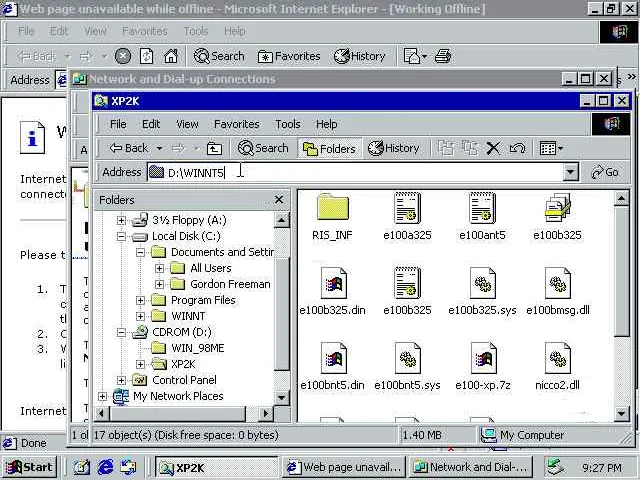Click the Go button in XP2K
640x480 pixels.
click(605, 172)
